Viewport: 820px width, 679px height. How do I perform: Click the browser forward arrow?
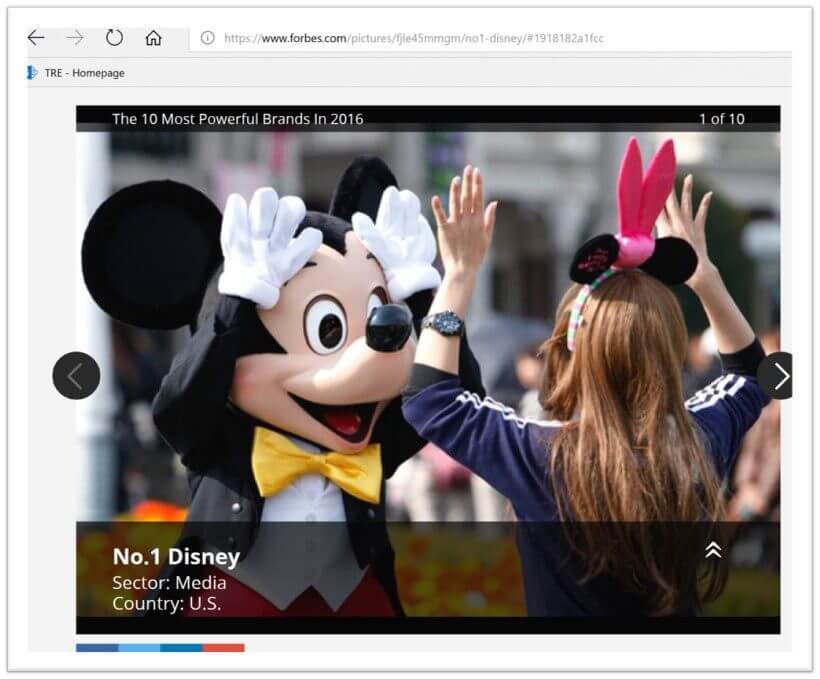click(x=75, y=38)
